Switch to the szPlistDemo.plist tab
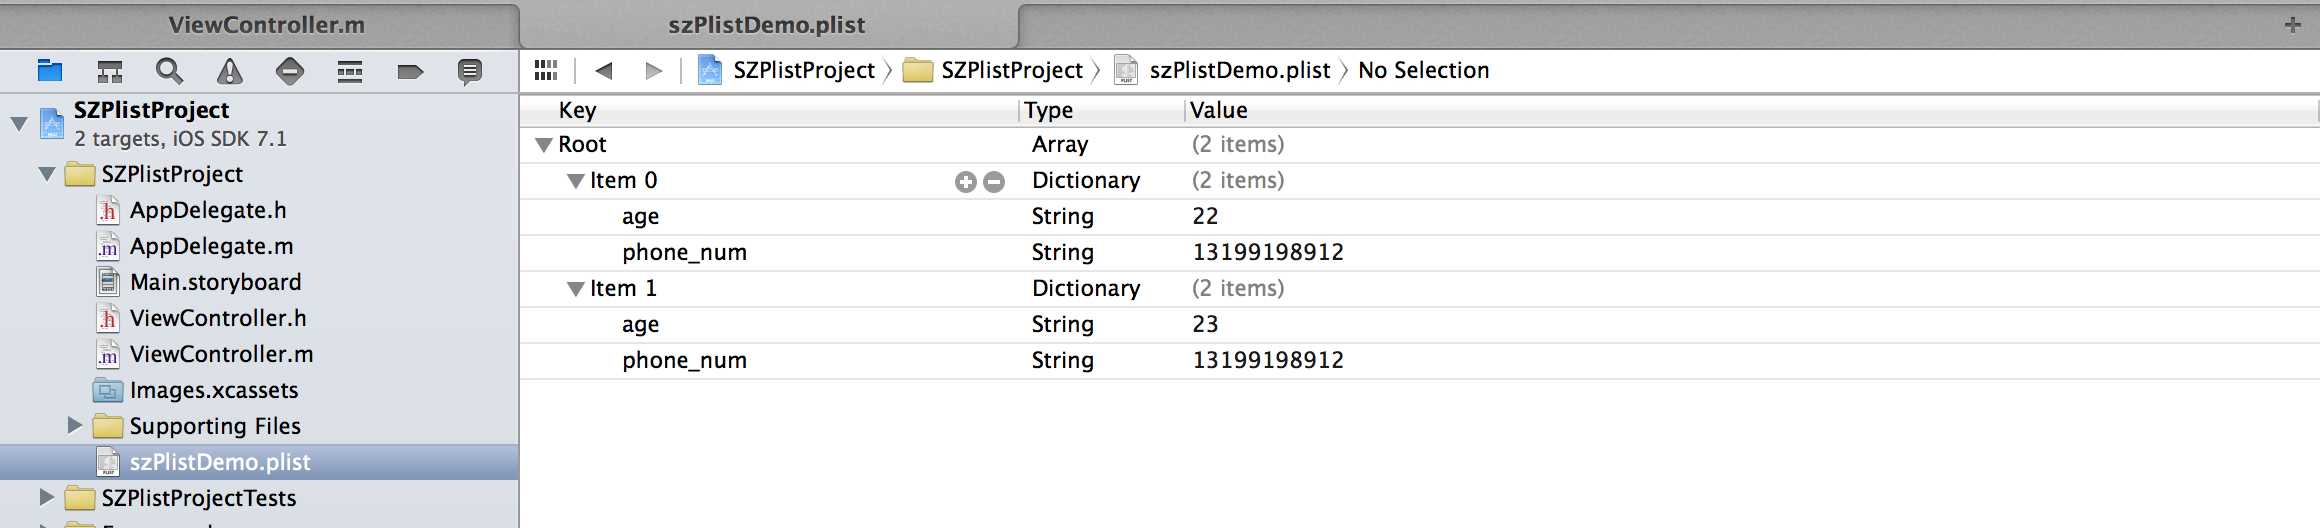The width and height of the screenshot is (2320, 528). [768, 25]
